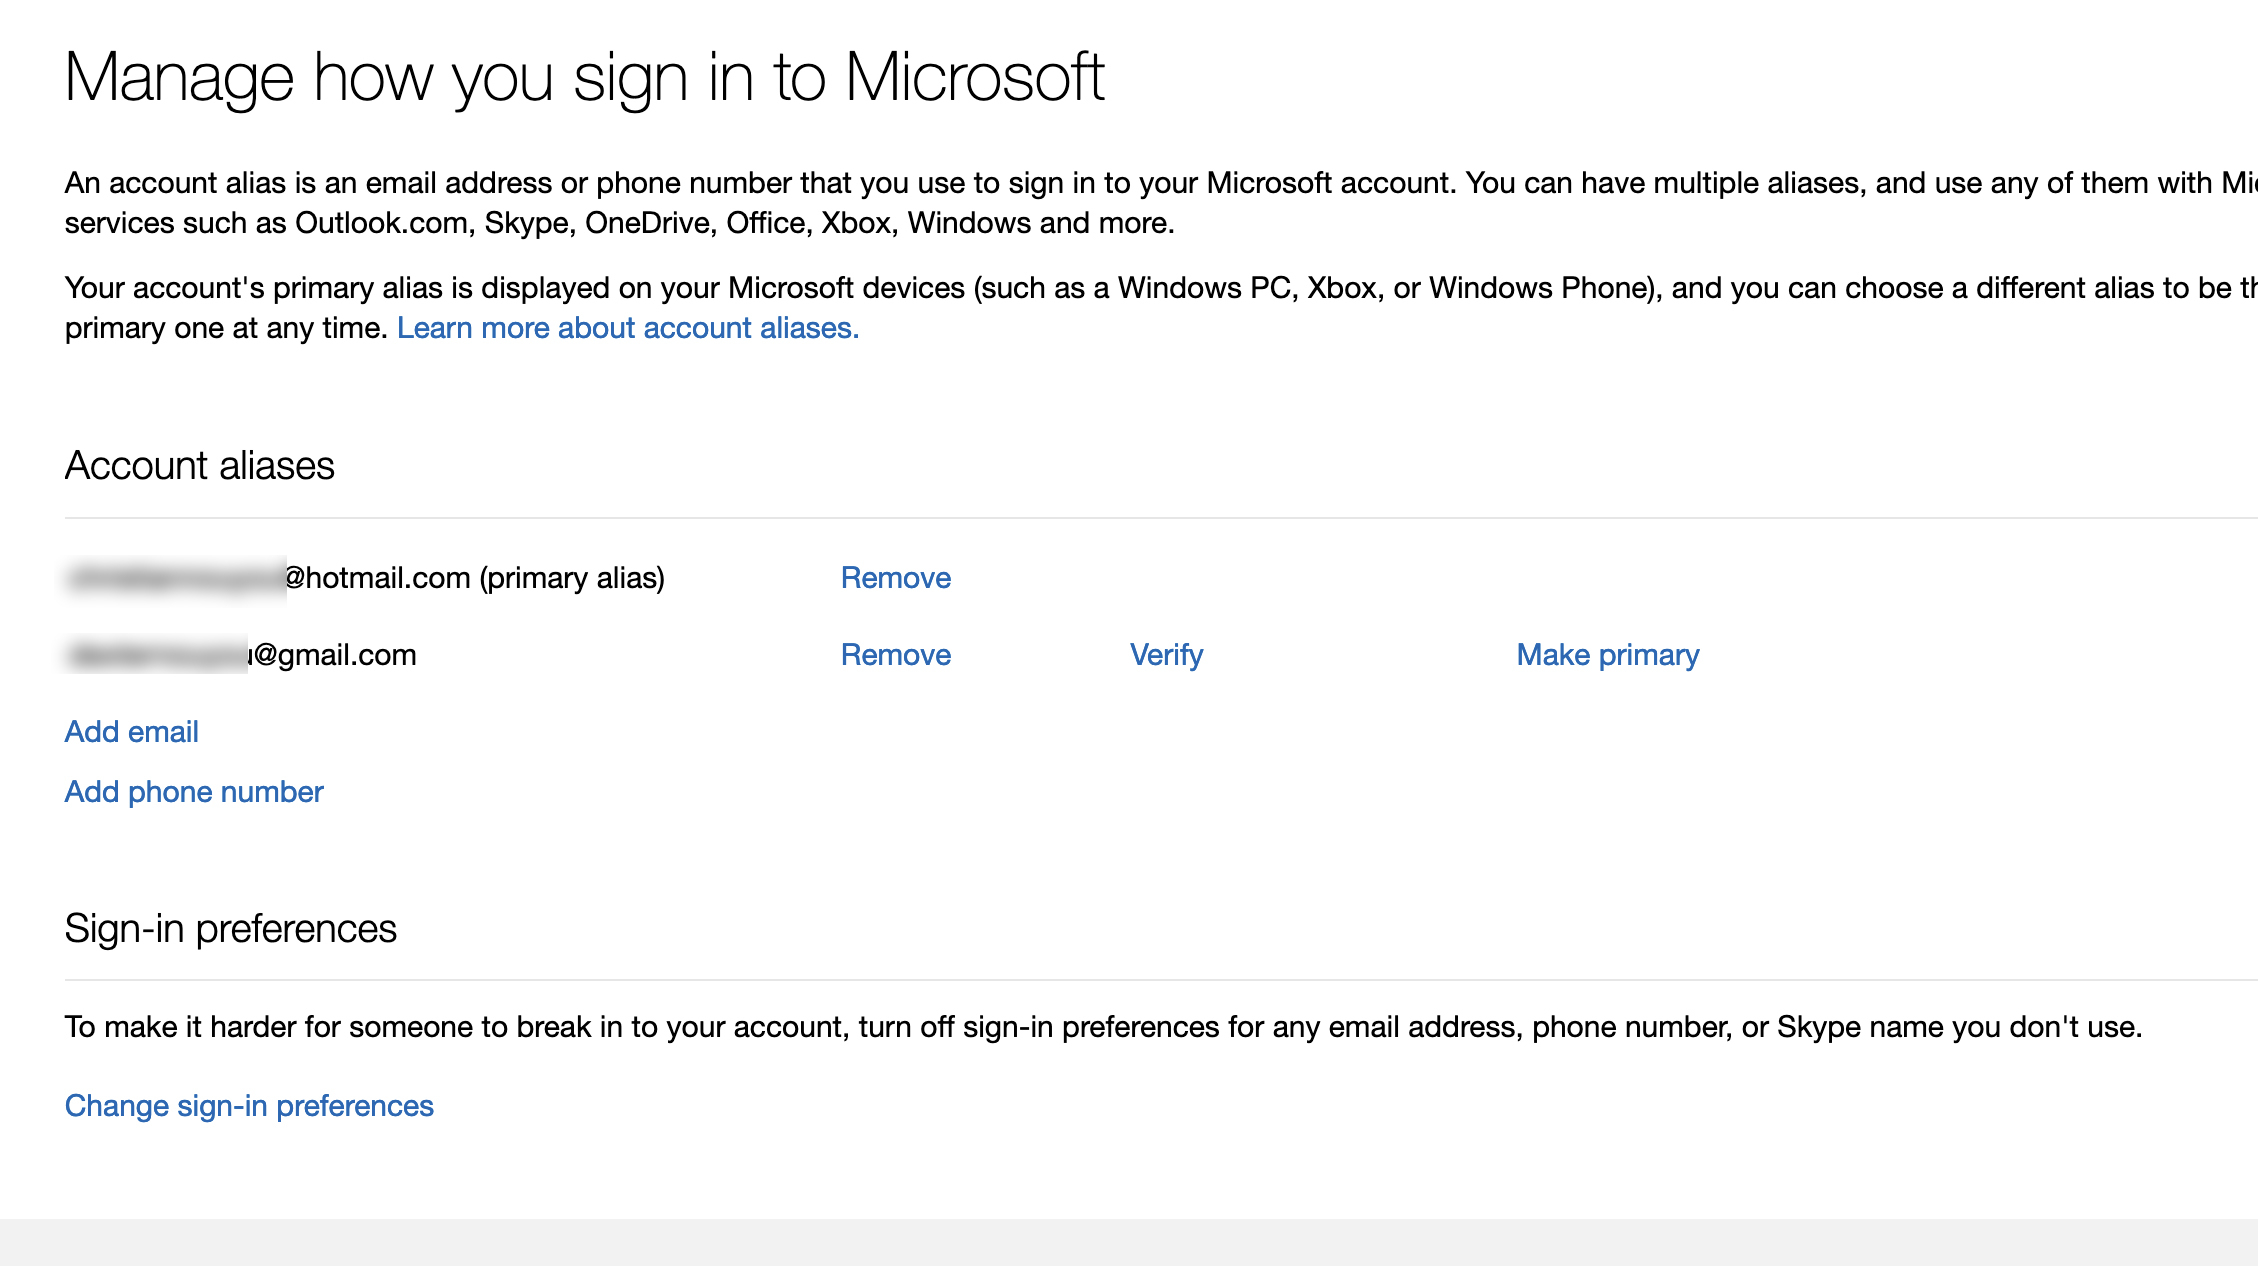Make the gmail.com alias primary

1607,654
